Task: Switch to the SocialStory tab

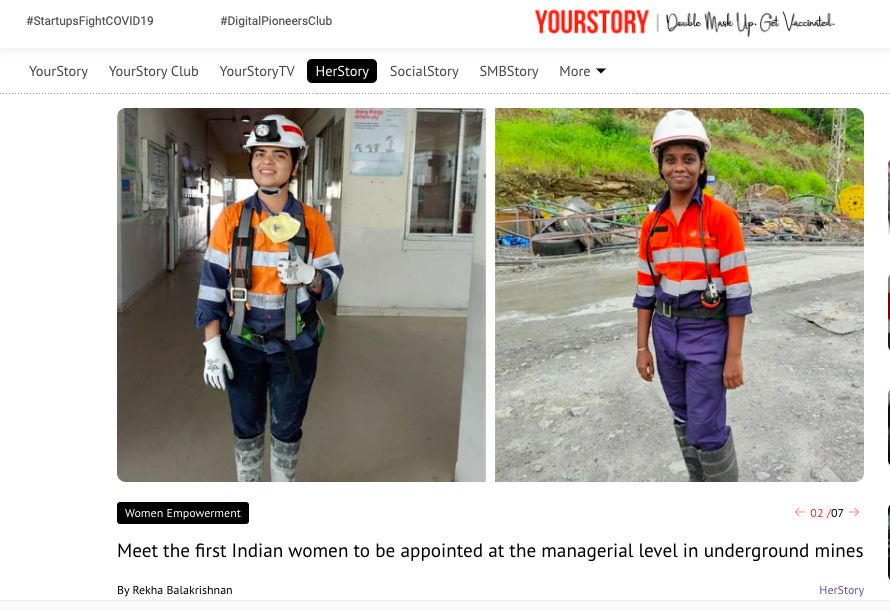Action: pyautogui.click(x=424, y=71)
